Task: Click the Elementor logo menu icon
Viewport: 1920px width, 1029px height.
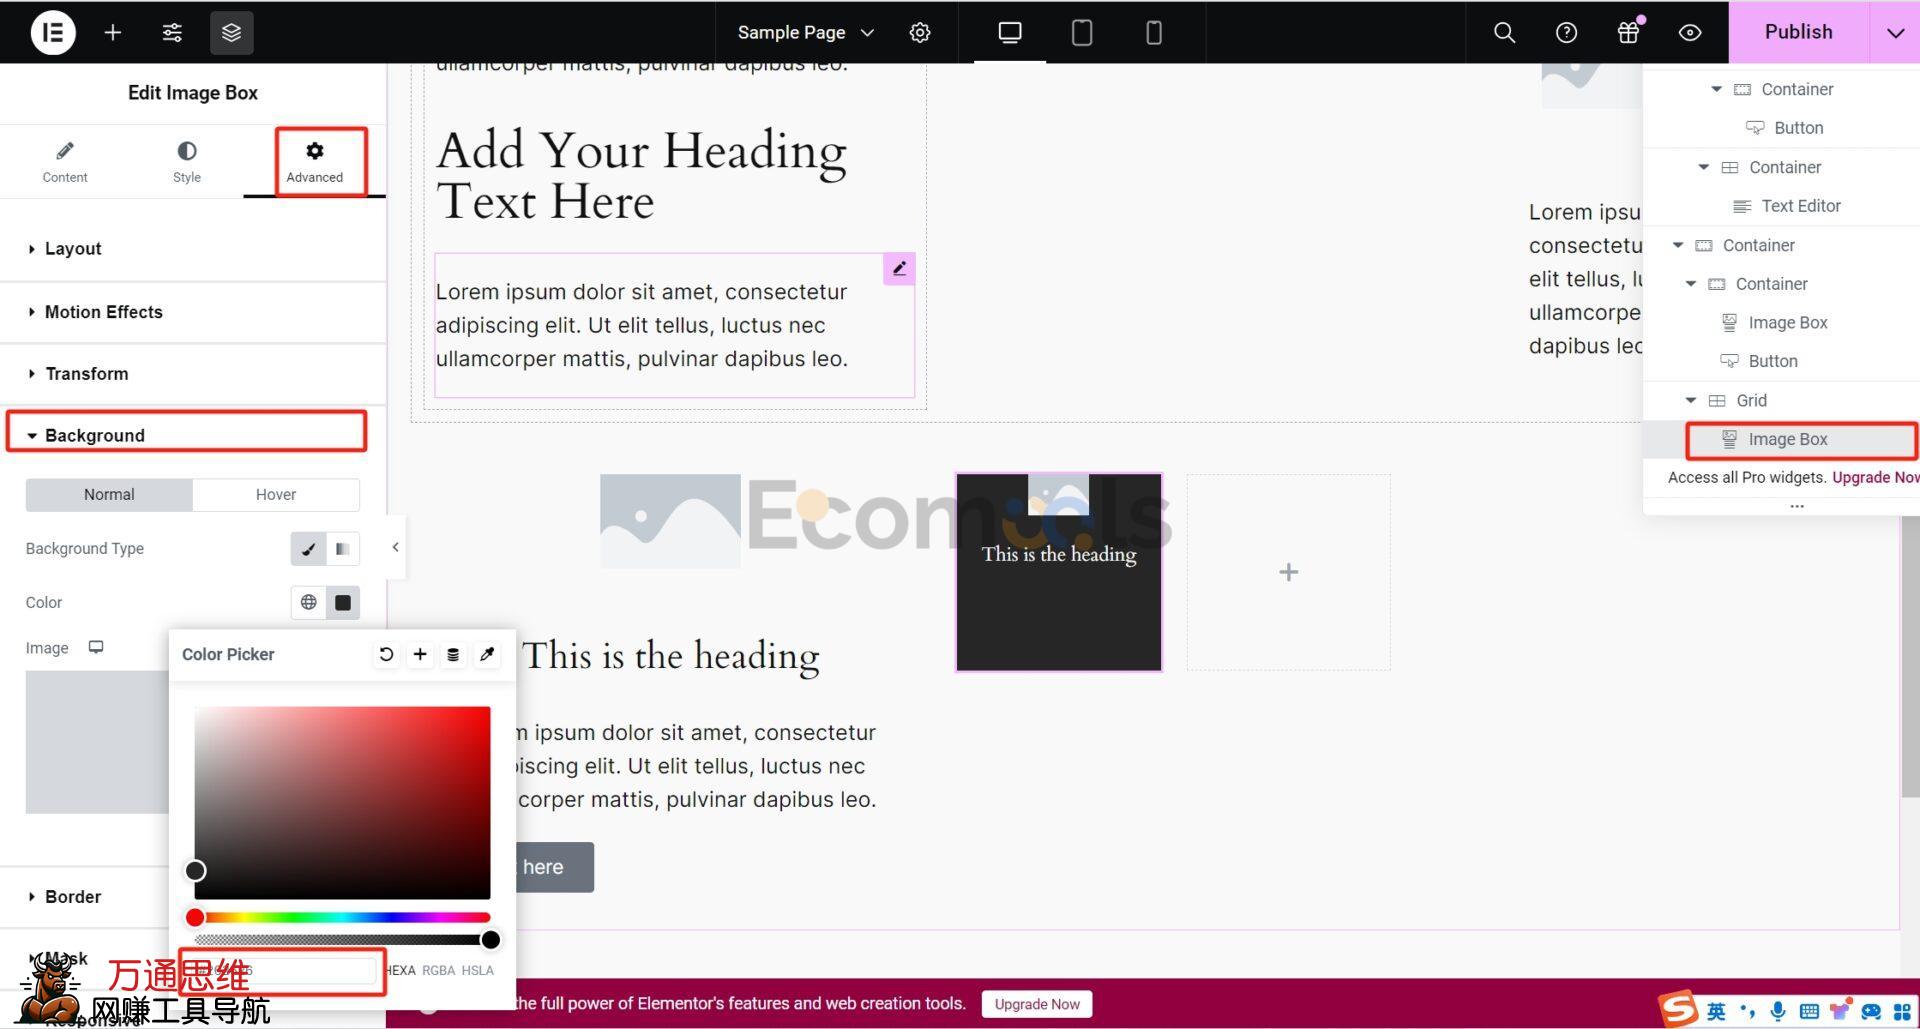Action: [53, 32]
